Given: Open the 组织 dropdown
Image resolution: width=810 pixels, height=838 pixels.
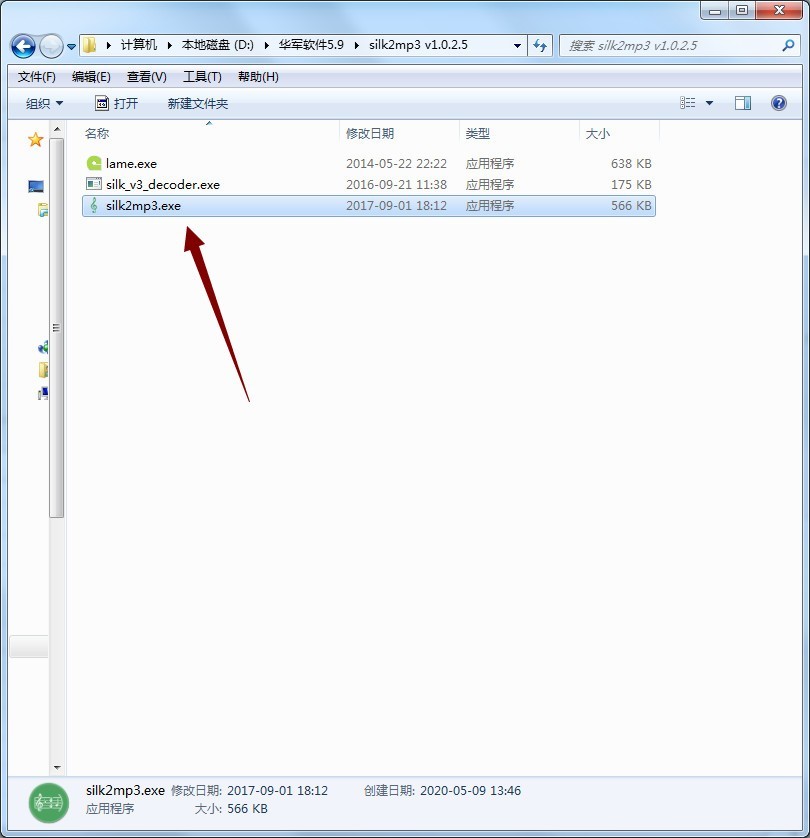Looking at the screenshot, I should (x=44, y=103).
